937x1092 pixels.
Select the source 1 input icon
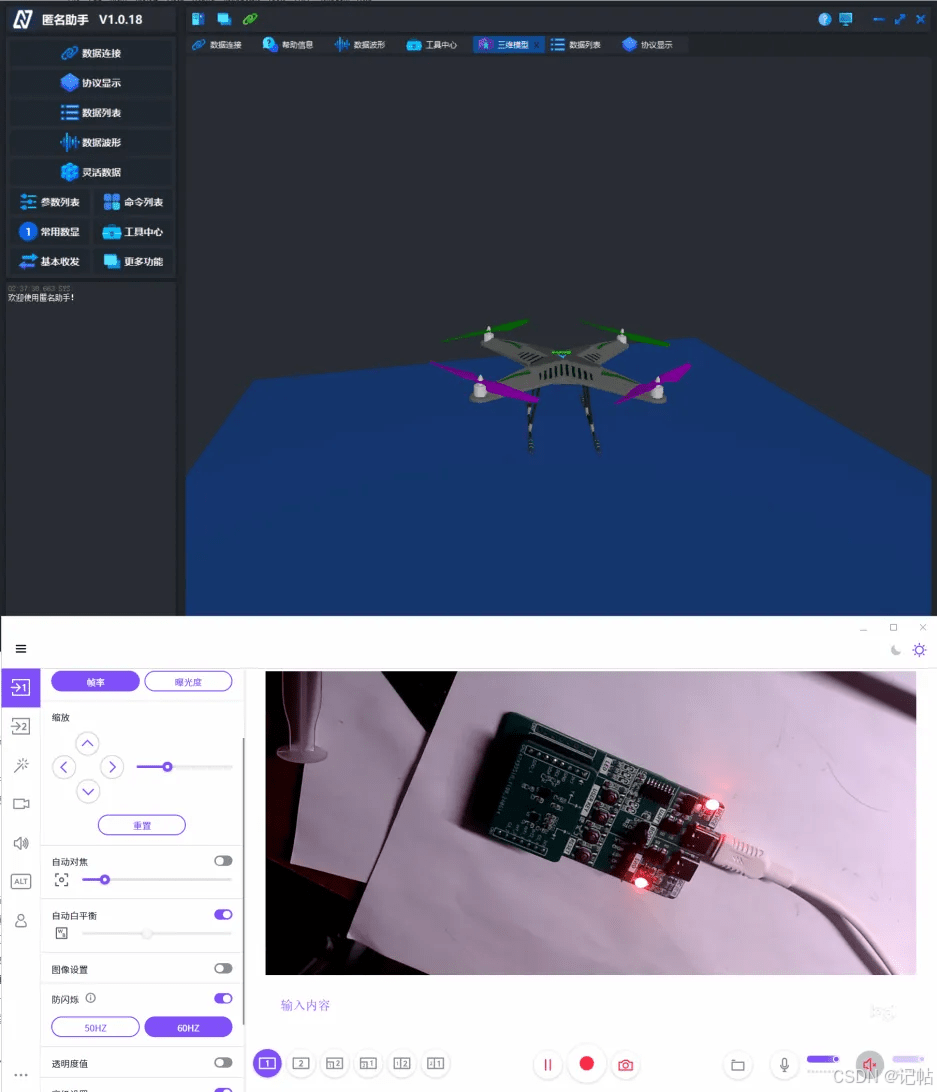[x=21, y=688]
